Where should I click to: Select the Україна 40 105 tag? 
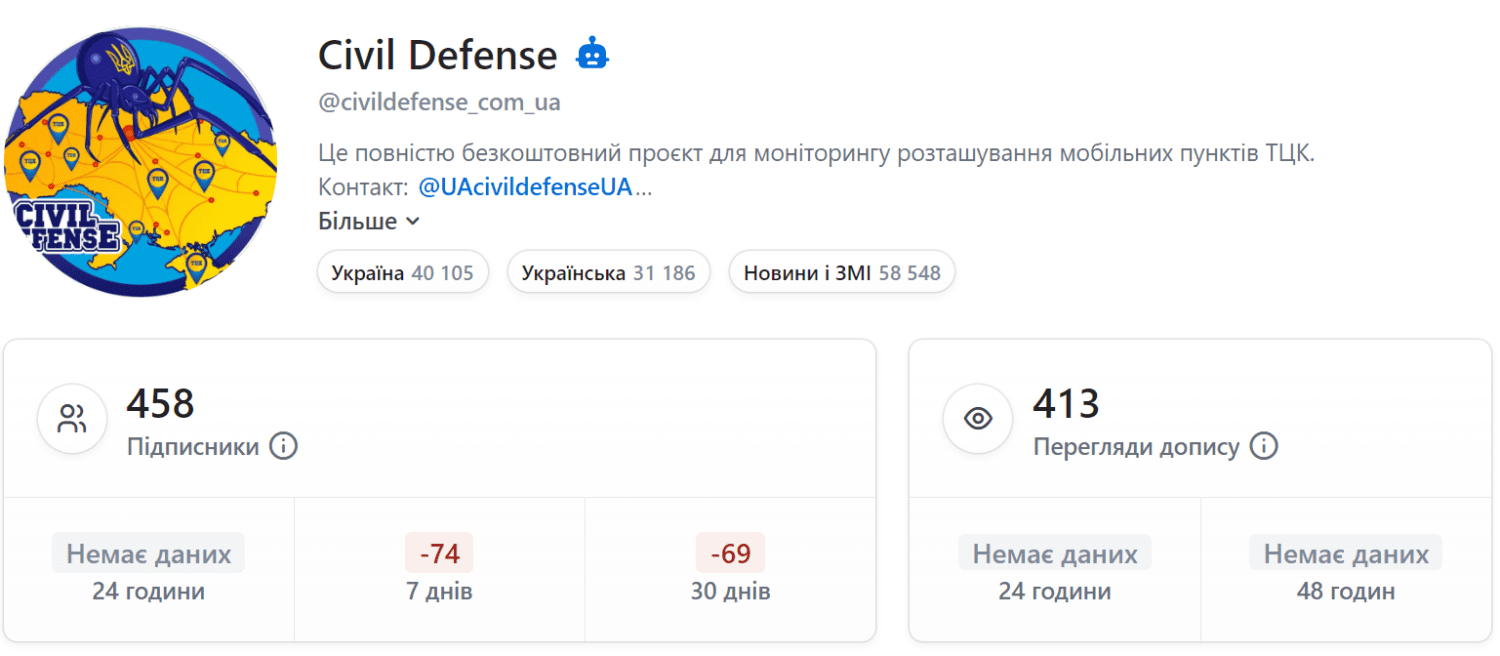point(402,273)
